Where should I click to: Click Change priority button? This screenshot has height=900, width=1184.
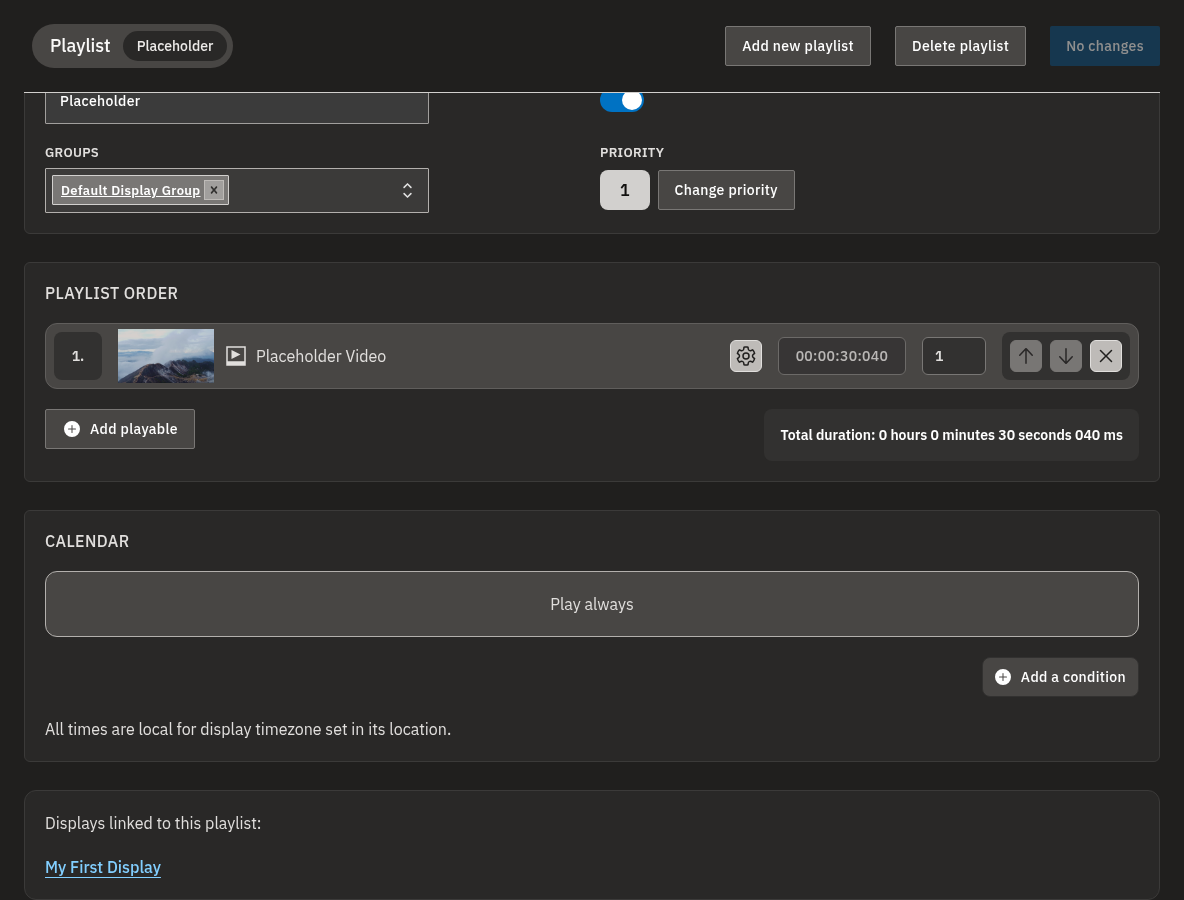[726, 190]
